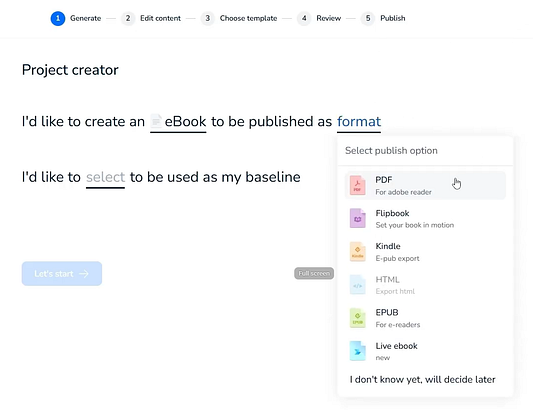The image size is (533, 419).
Task: Go to the Generate step label
Action: coord(86,18)
